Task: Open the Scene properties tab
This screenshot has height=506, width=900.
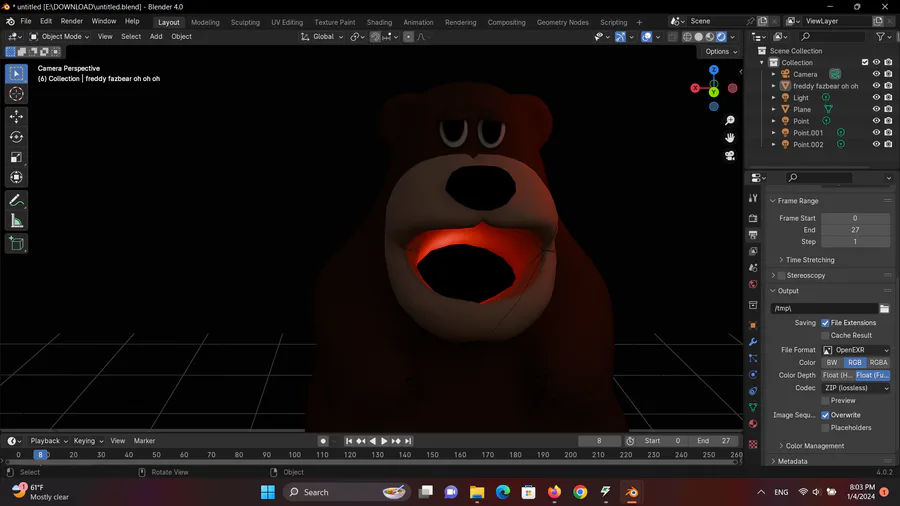Action: (x=753, y=268)
